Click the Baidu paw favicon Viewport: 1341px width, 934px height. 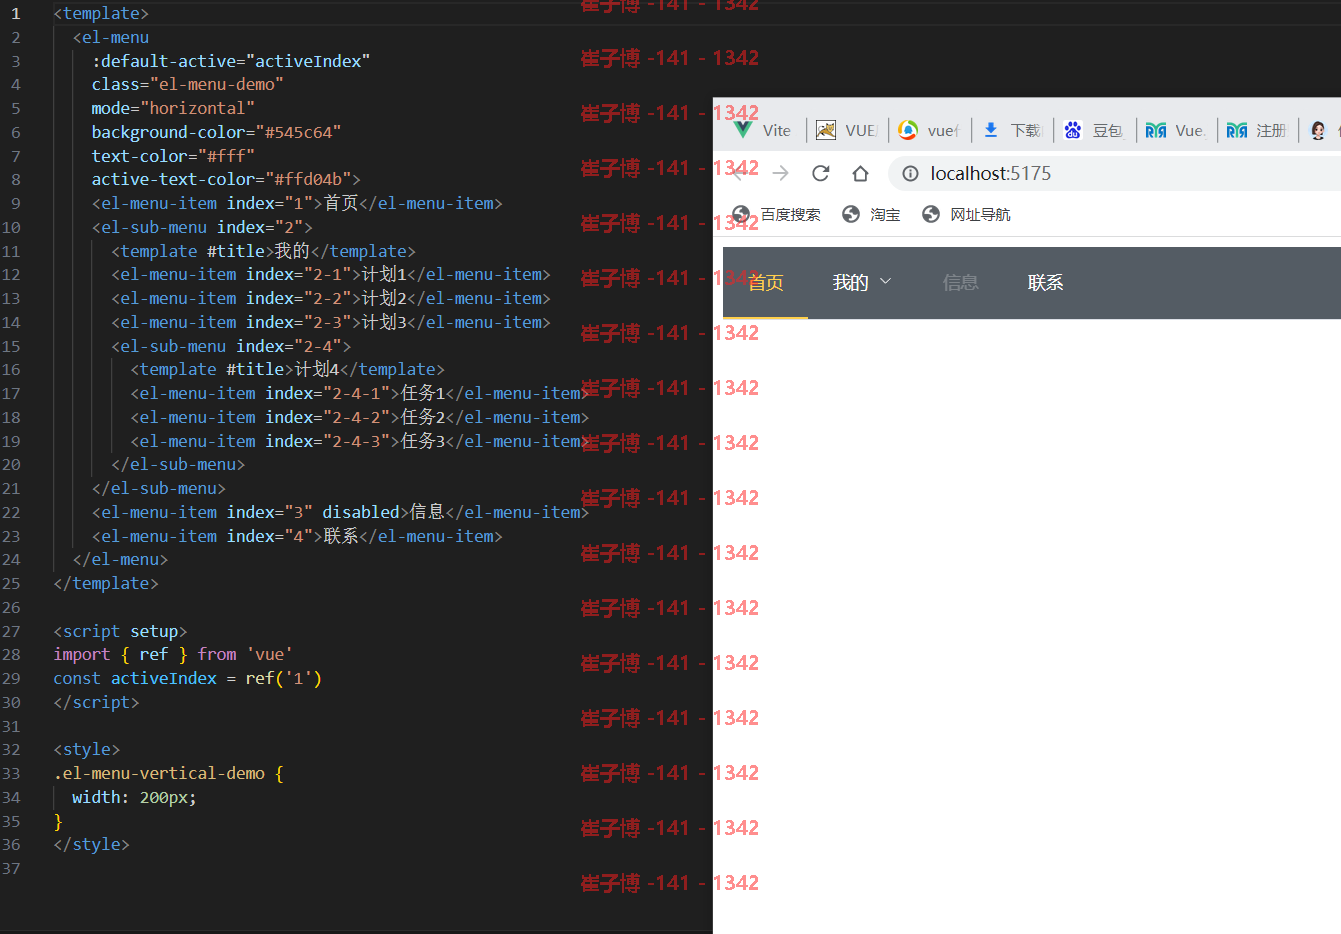coord(1073,130)
